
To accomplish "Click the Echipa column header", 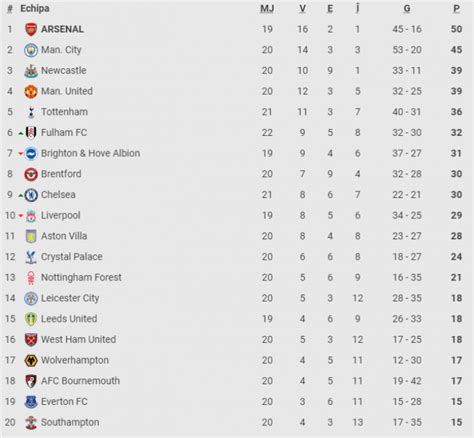I will coord(35,8).
